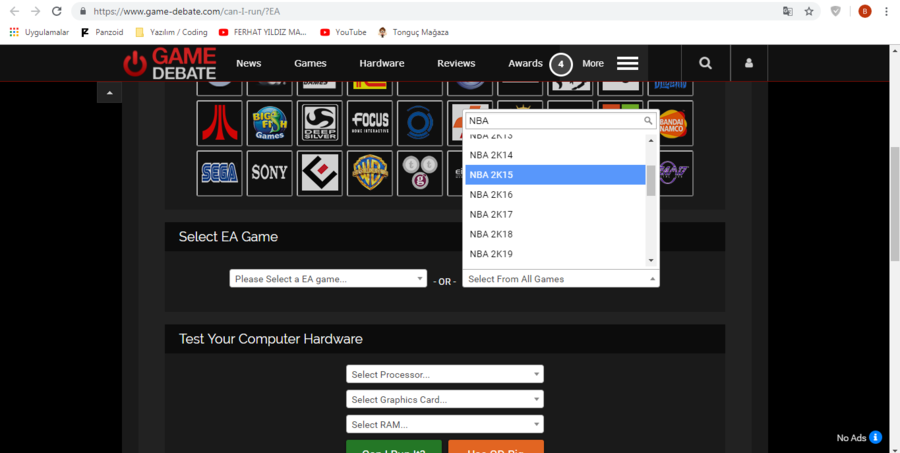Open the Select RAM dropdown
This screenshot has width=900, height=453.
(x=445, y=424)
